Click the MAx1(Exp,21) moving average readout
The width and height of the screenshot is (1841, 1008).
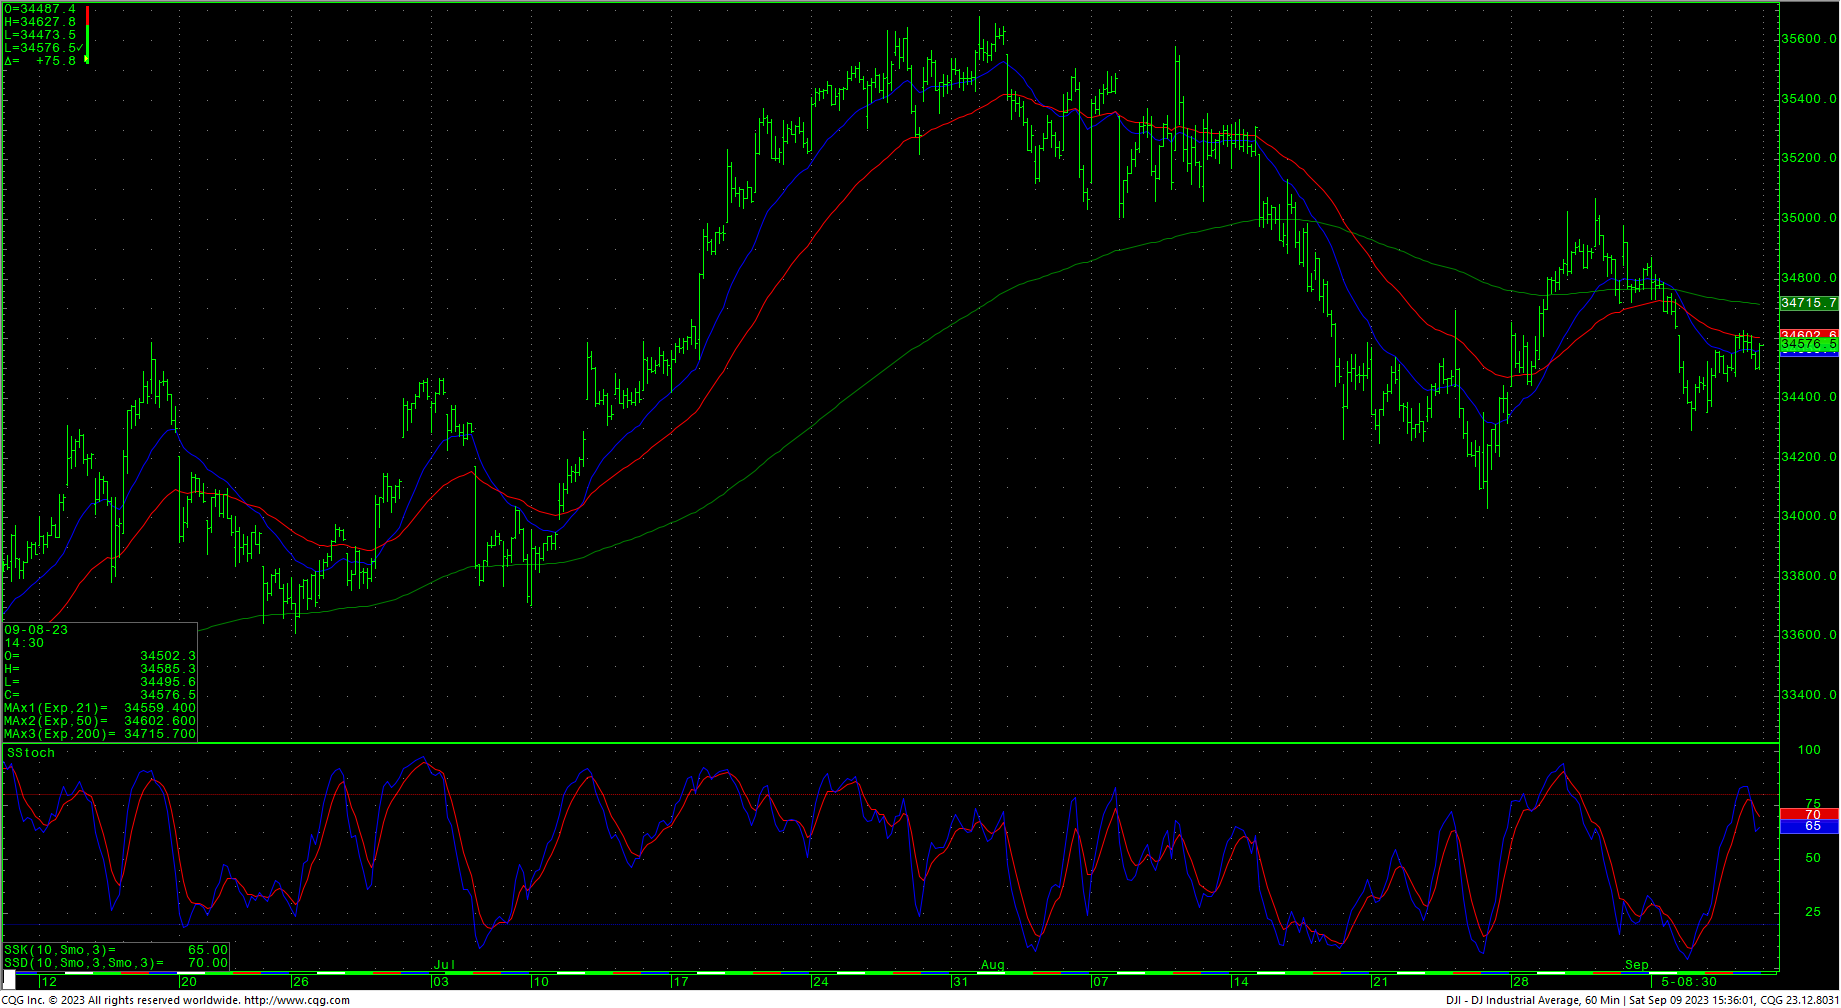[x=100, y=708]
